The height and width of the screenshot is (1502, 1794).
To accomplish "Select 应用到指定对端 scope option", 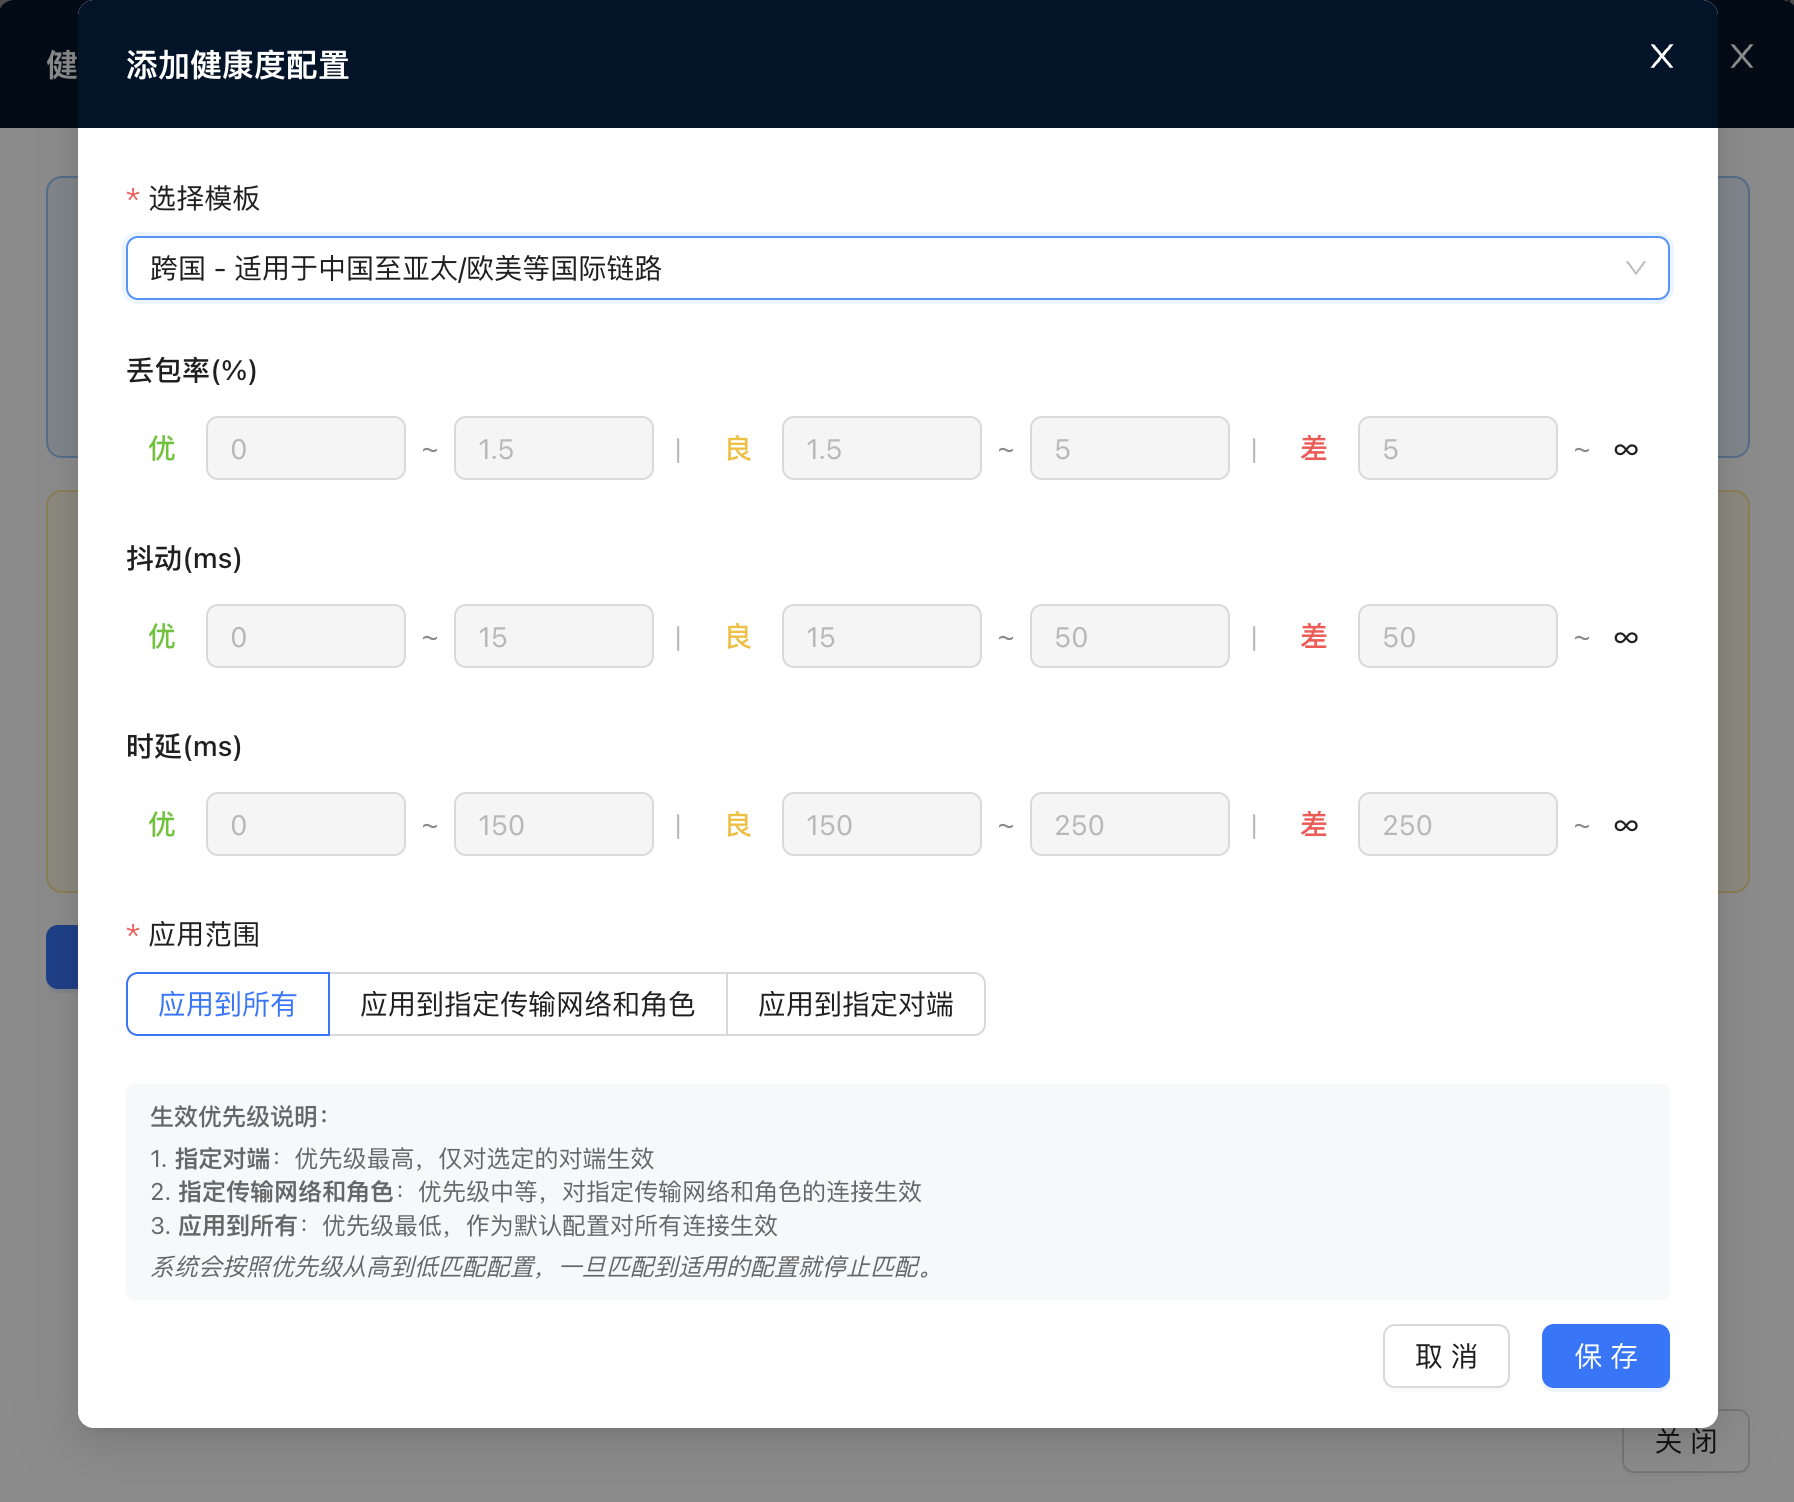I will (x=857, y=1004).
